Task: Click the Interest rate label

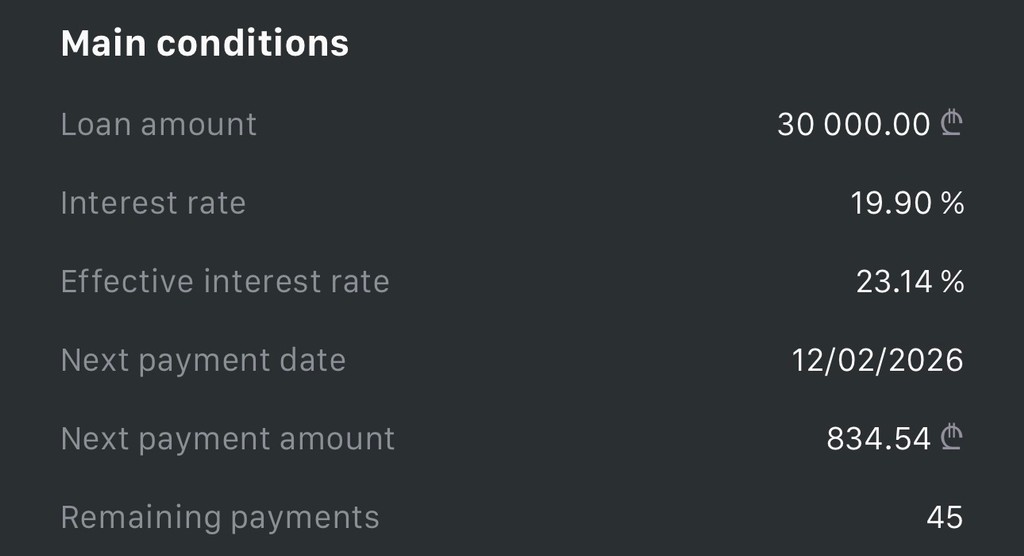Action: [153, 203]
